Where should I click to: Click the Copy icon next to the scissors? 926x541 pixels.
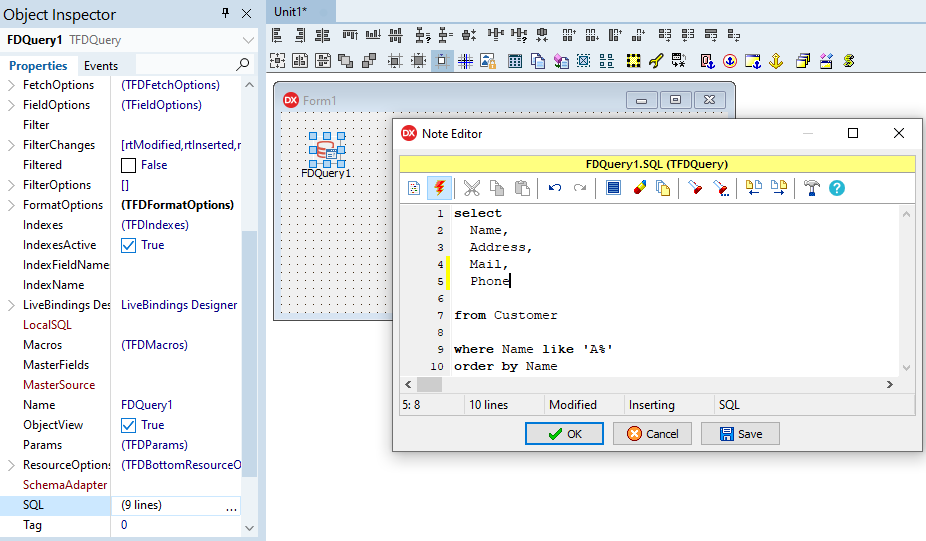497,188
